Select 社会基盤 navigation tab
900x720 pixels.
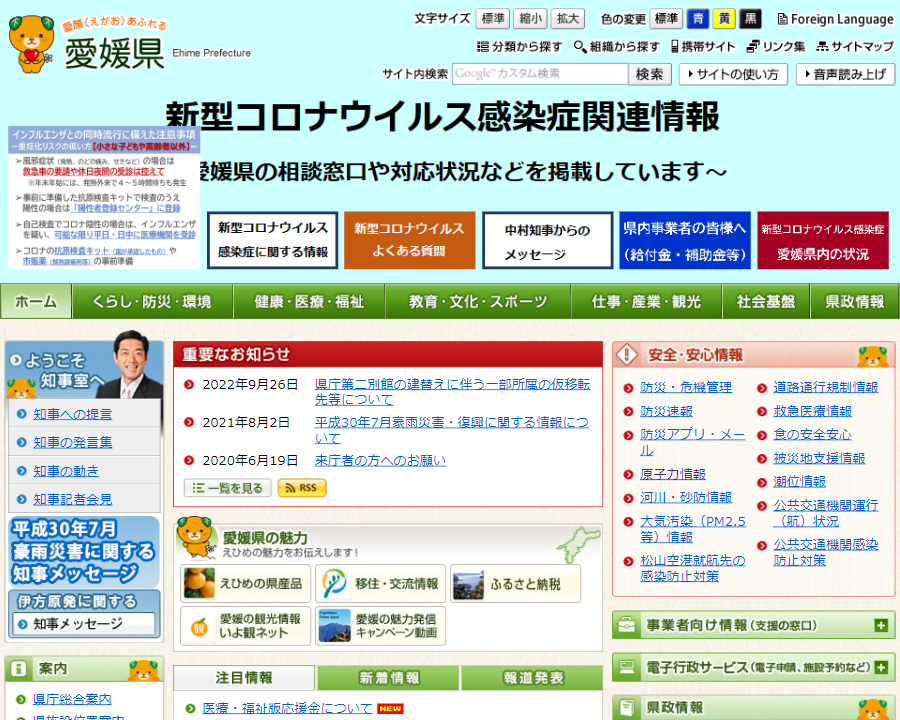pos(766,301)
